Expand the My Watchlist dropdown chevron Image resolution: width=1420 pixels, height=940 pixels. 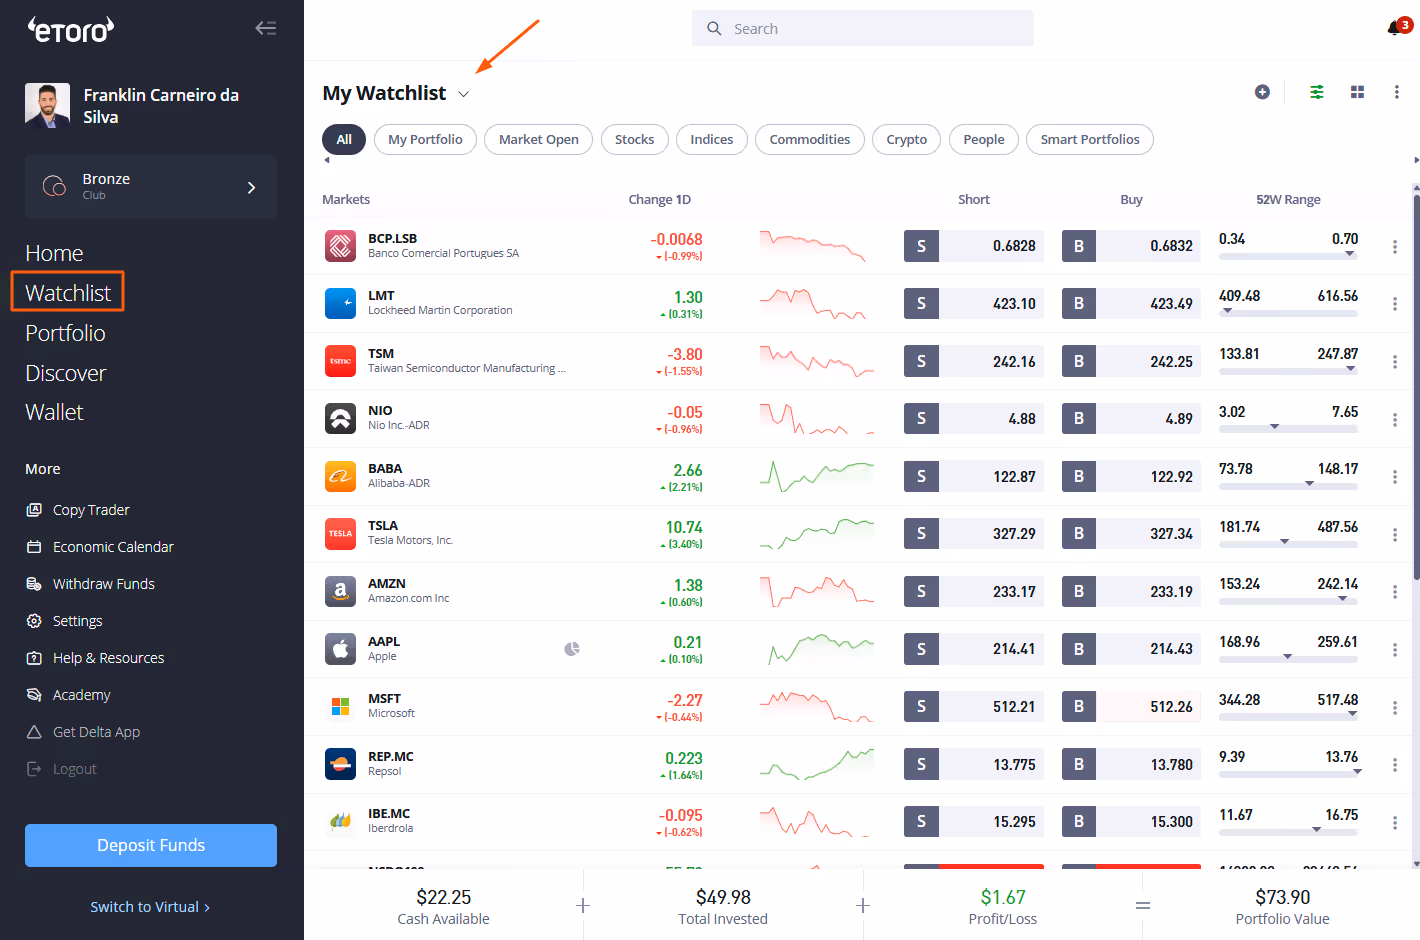point(463,94)
